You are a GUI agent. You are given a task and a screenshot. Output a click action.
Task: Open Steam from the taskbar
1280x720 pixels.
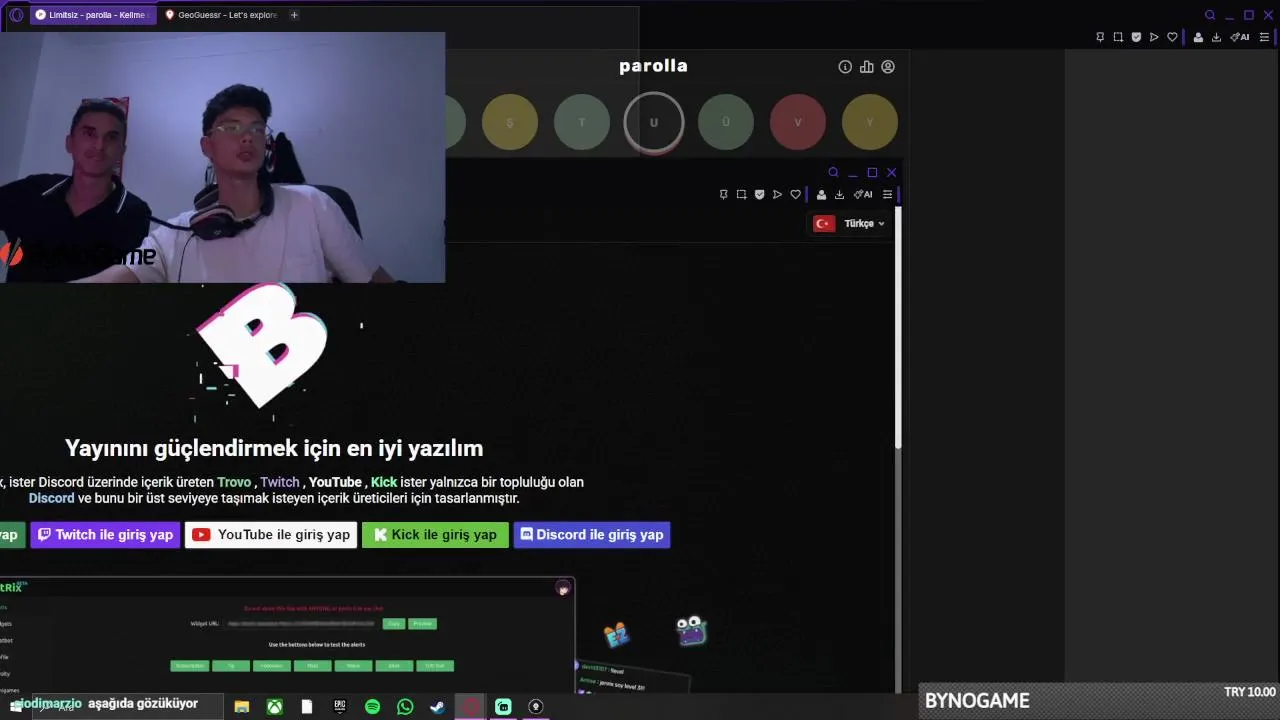click(x=437, y=707)
